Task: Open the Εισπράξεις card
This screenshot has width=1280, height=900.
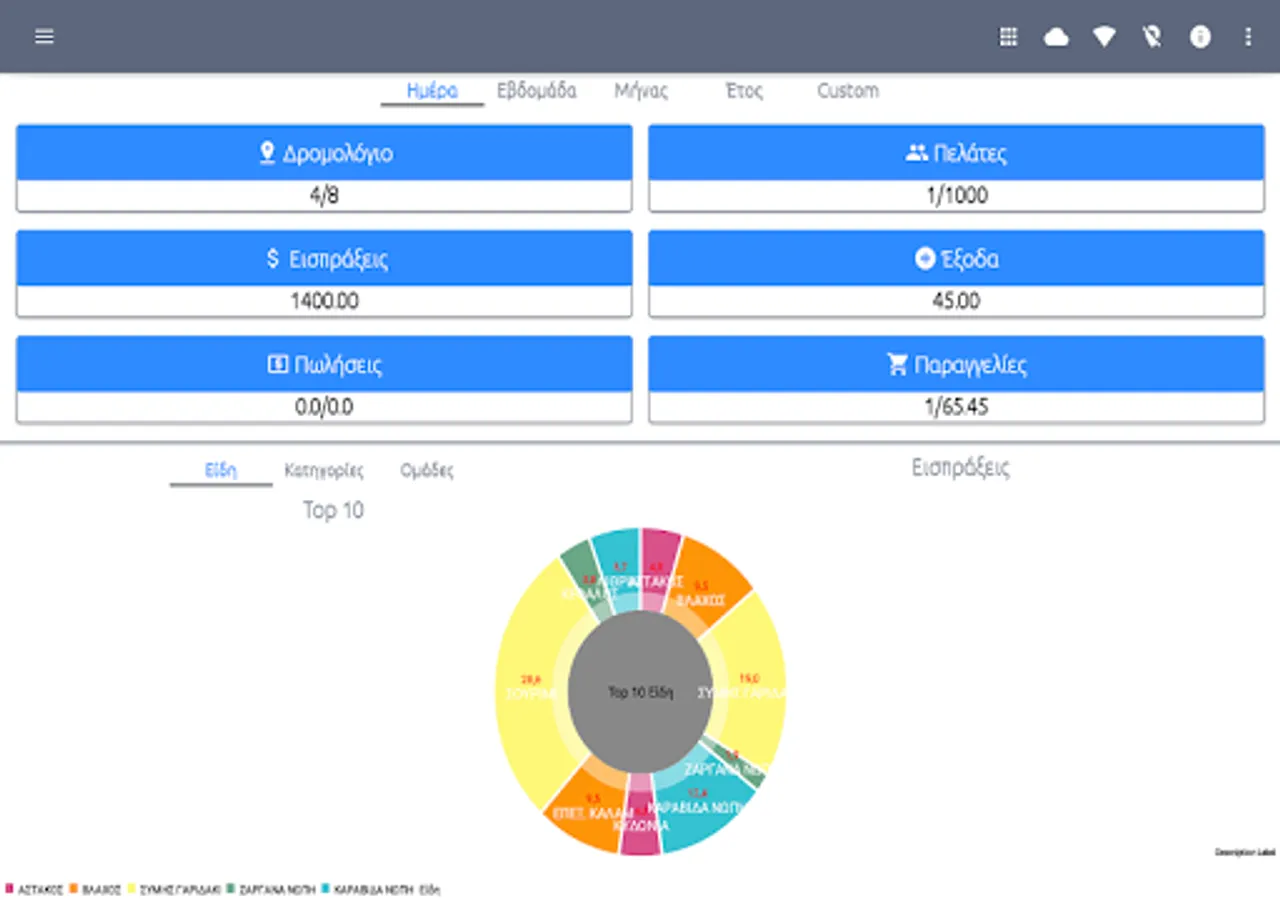Action: point(324,274)
